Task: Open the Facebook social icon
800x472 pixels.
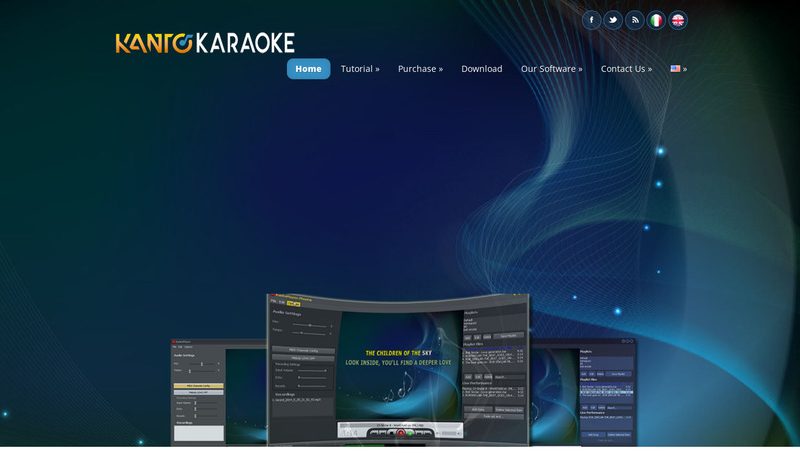Action: 591,20
